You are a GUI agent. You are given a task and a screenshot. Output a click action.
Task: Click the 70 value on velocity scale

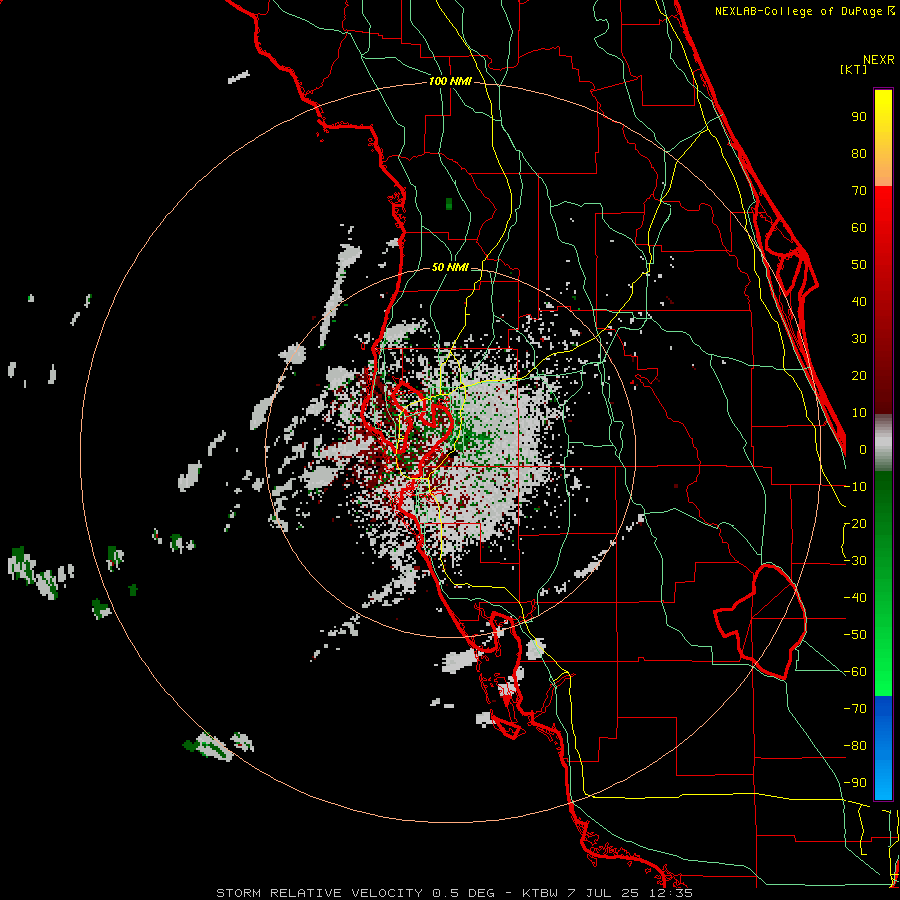859,191
